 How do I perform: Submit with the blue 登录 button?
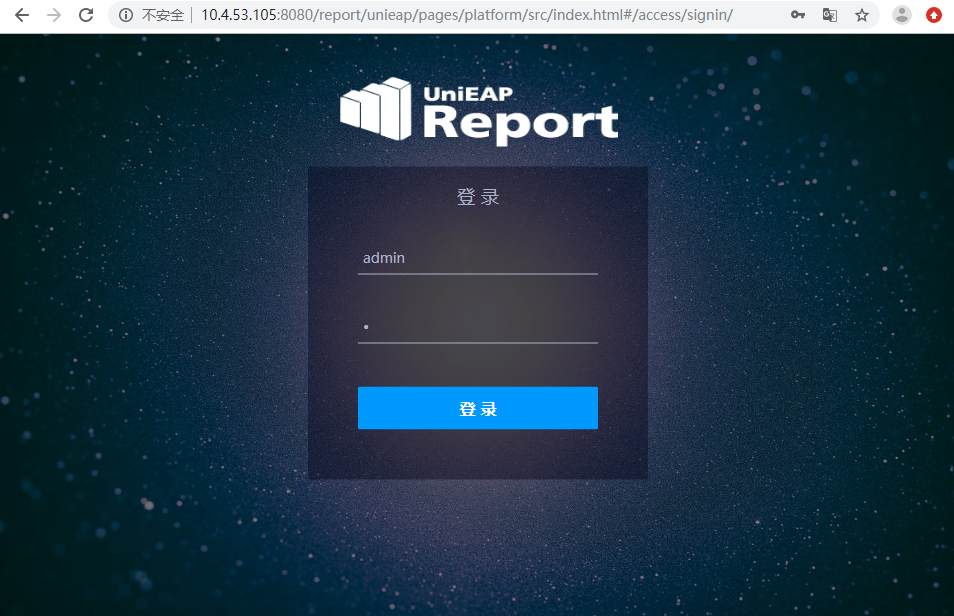(x=478, y=408)
